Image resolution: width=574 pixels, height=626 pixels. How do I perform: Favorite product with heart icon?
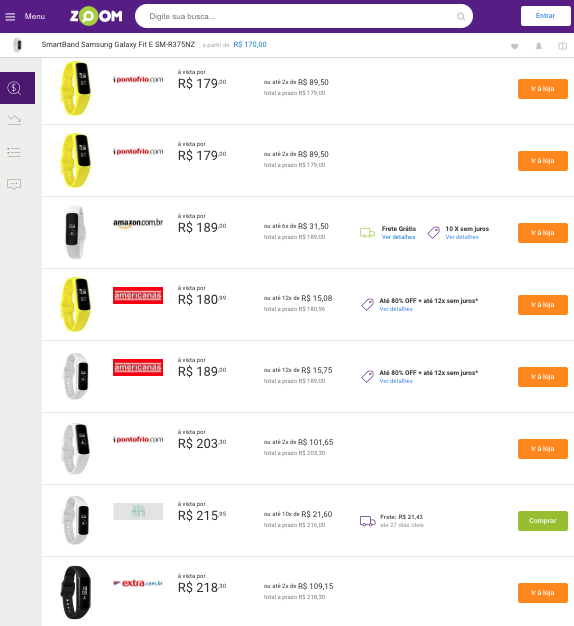tap(515, 46)
